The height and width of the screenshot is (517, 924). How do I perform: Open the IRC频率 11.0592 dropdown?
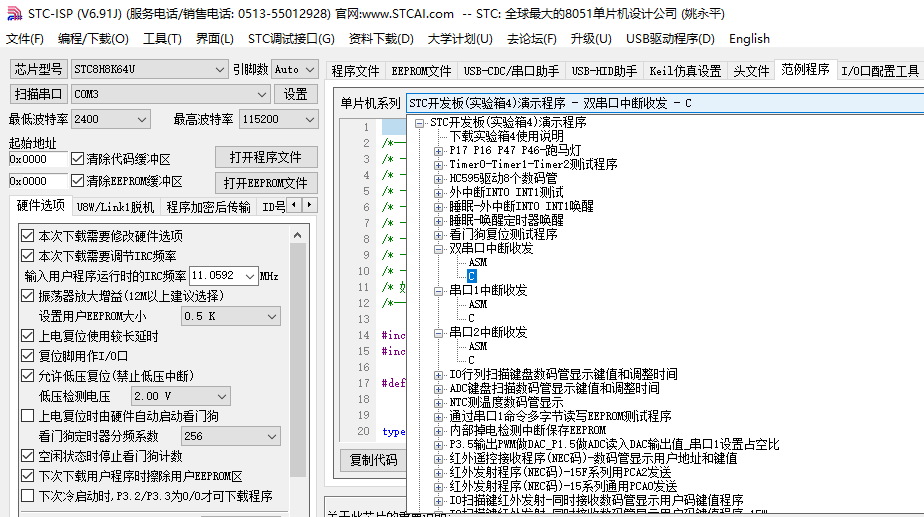(223, 276)
